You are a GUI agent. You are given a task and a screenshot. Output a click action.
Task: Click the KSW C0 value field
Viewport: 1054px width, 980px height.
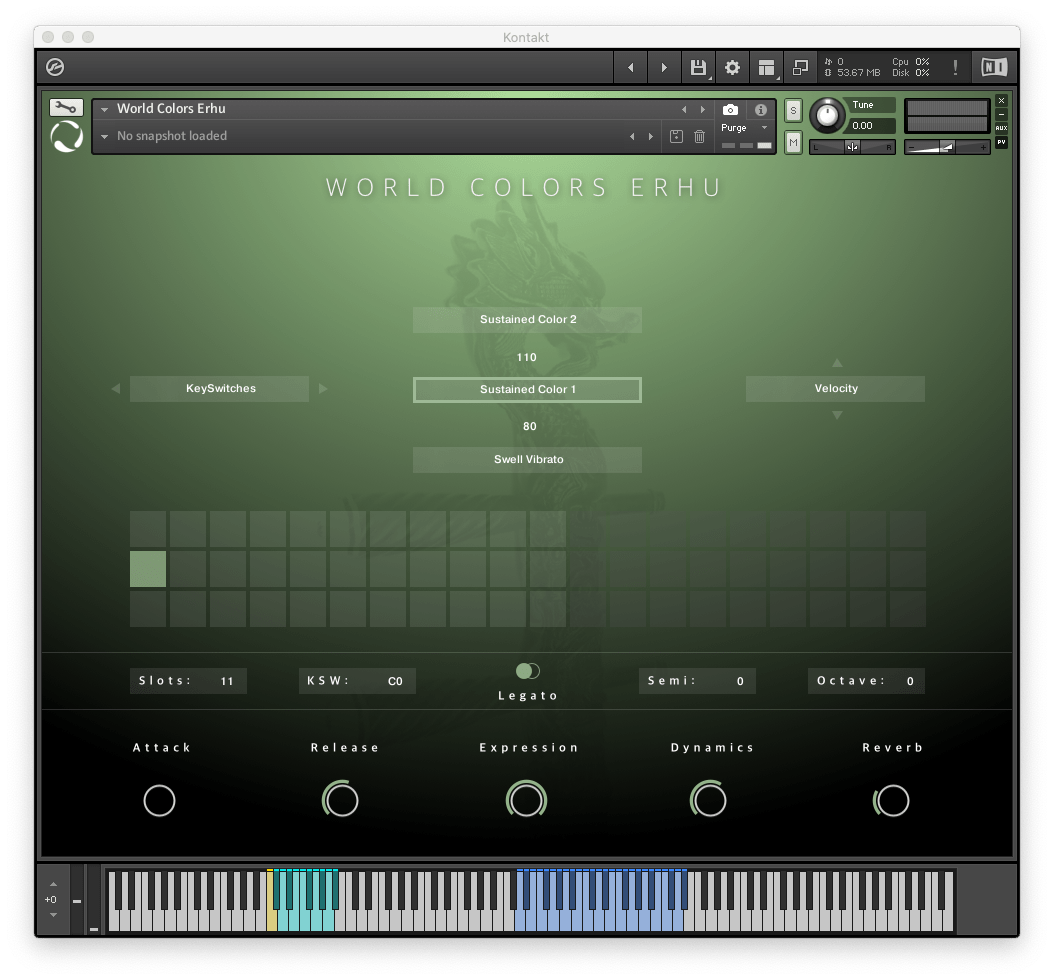tap(357, 681)
